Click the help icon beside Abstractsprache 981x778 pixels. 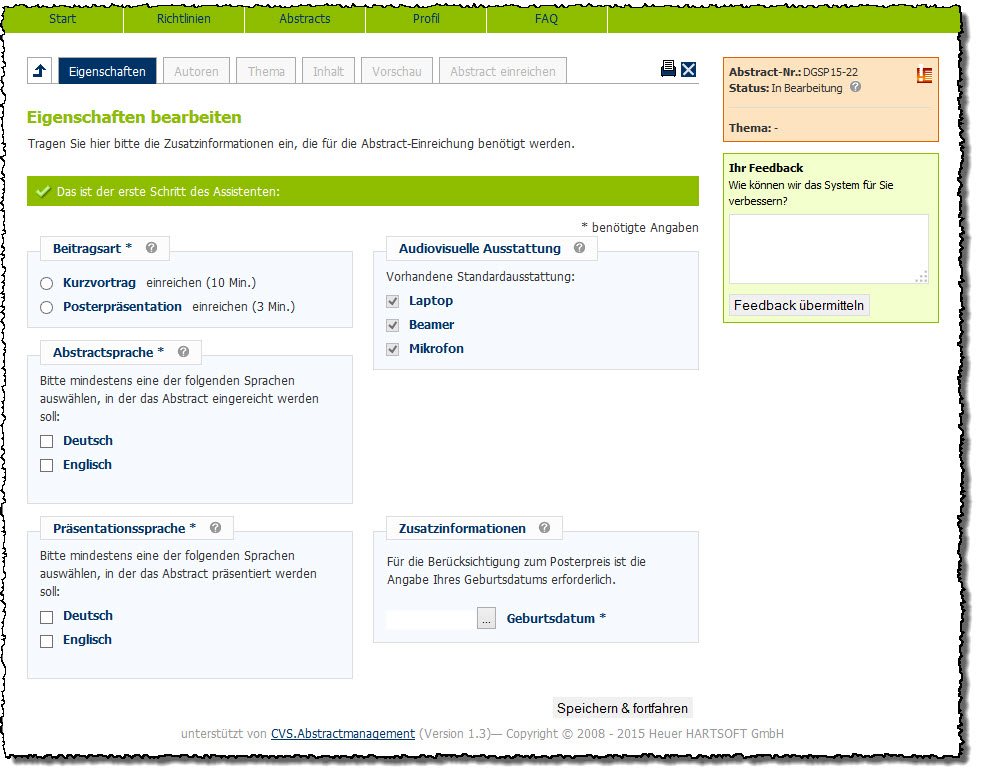coord(183,352)
